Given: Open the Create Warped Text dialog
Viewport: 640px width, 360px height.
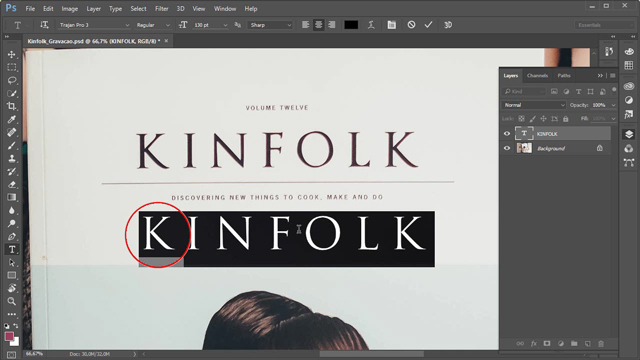Looking at the screenshot, I should (x=371, y=25).
